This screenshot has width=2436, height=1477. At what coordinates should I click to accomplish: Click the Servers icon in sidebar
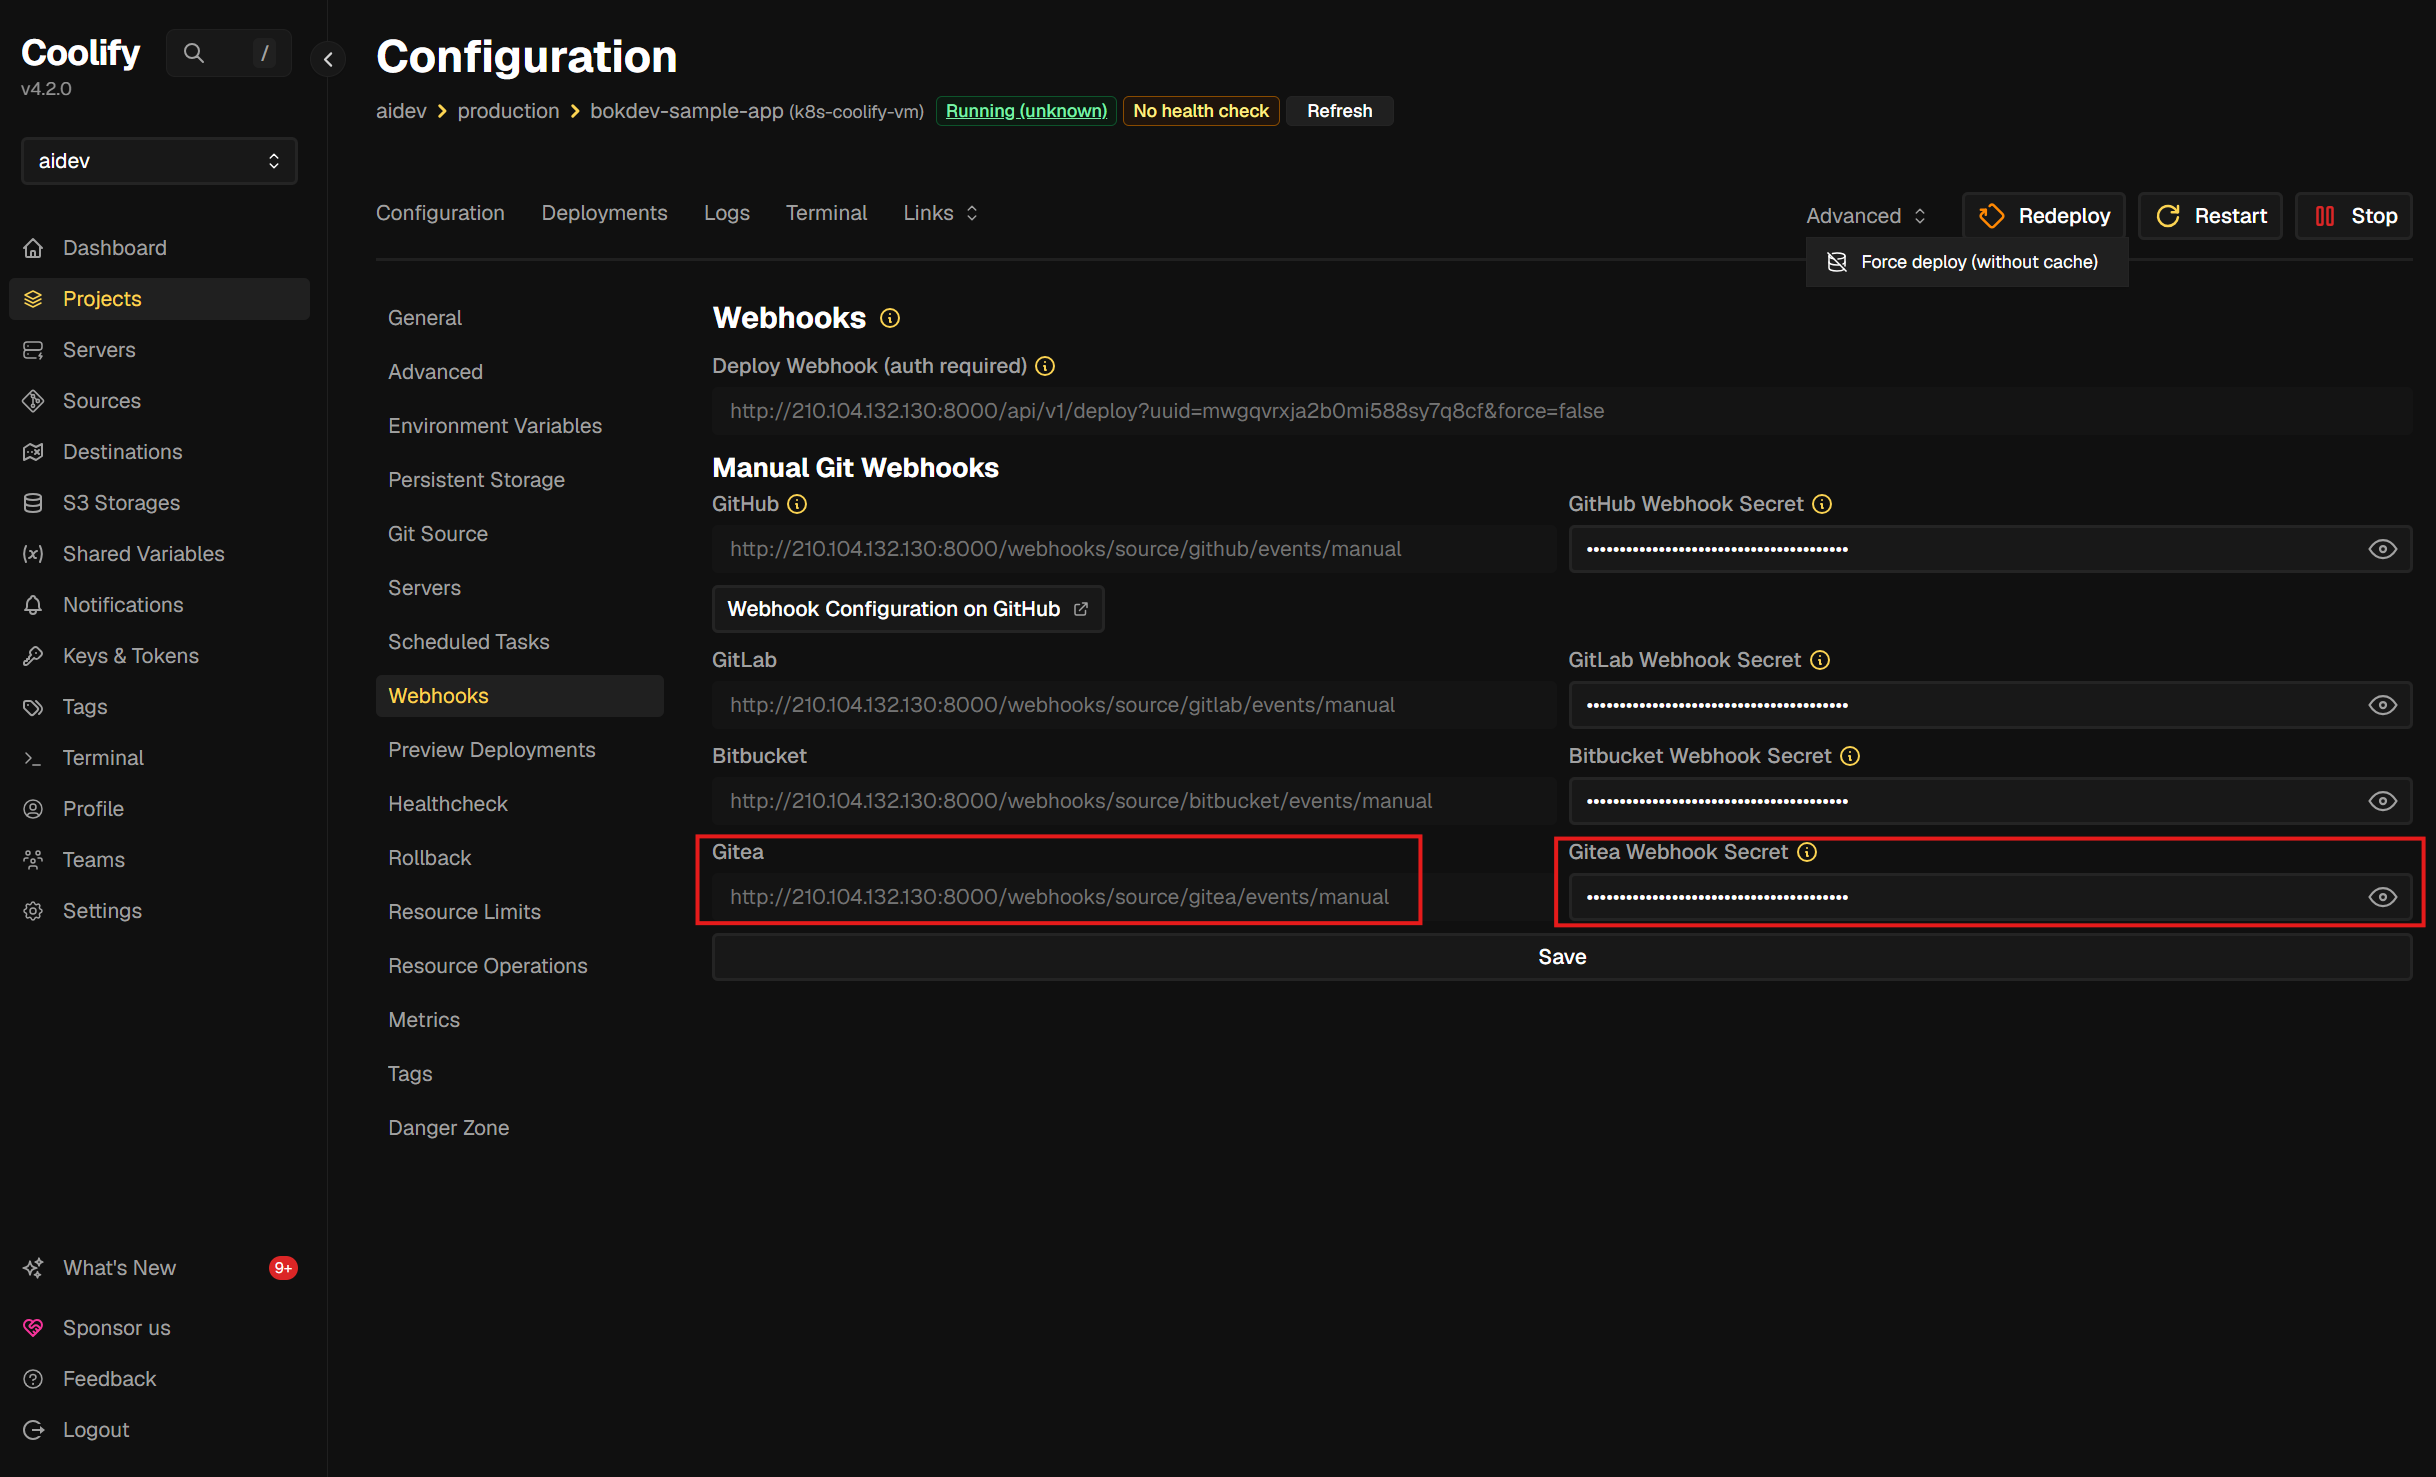pos(33,350)
